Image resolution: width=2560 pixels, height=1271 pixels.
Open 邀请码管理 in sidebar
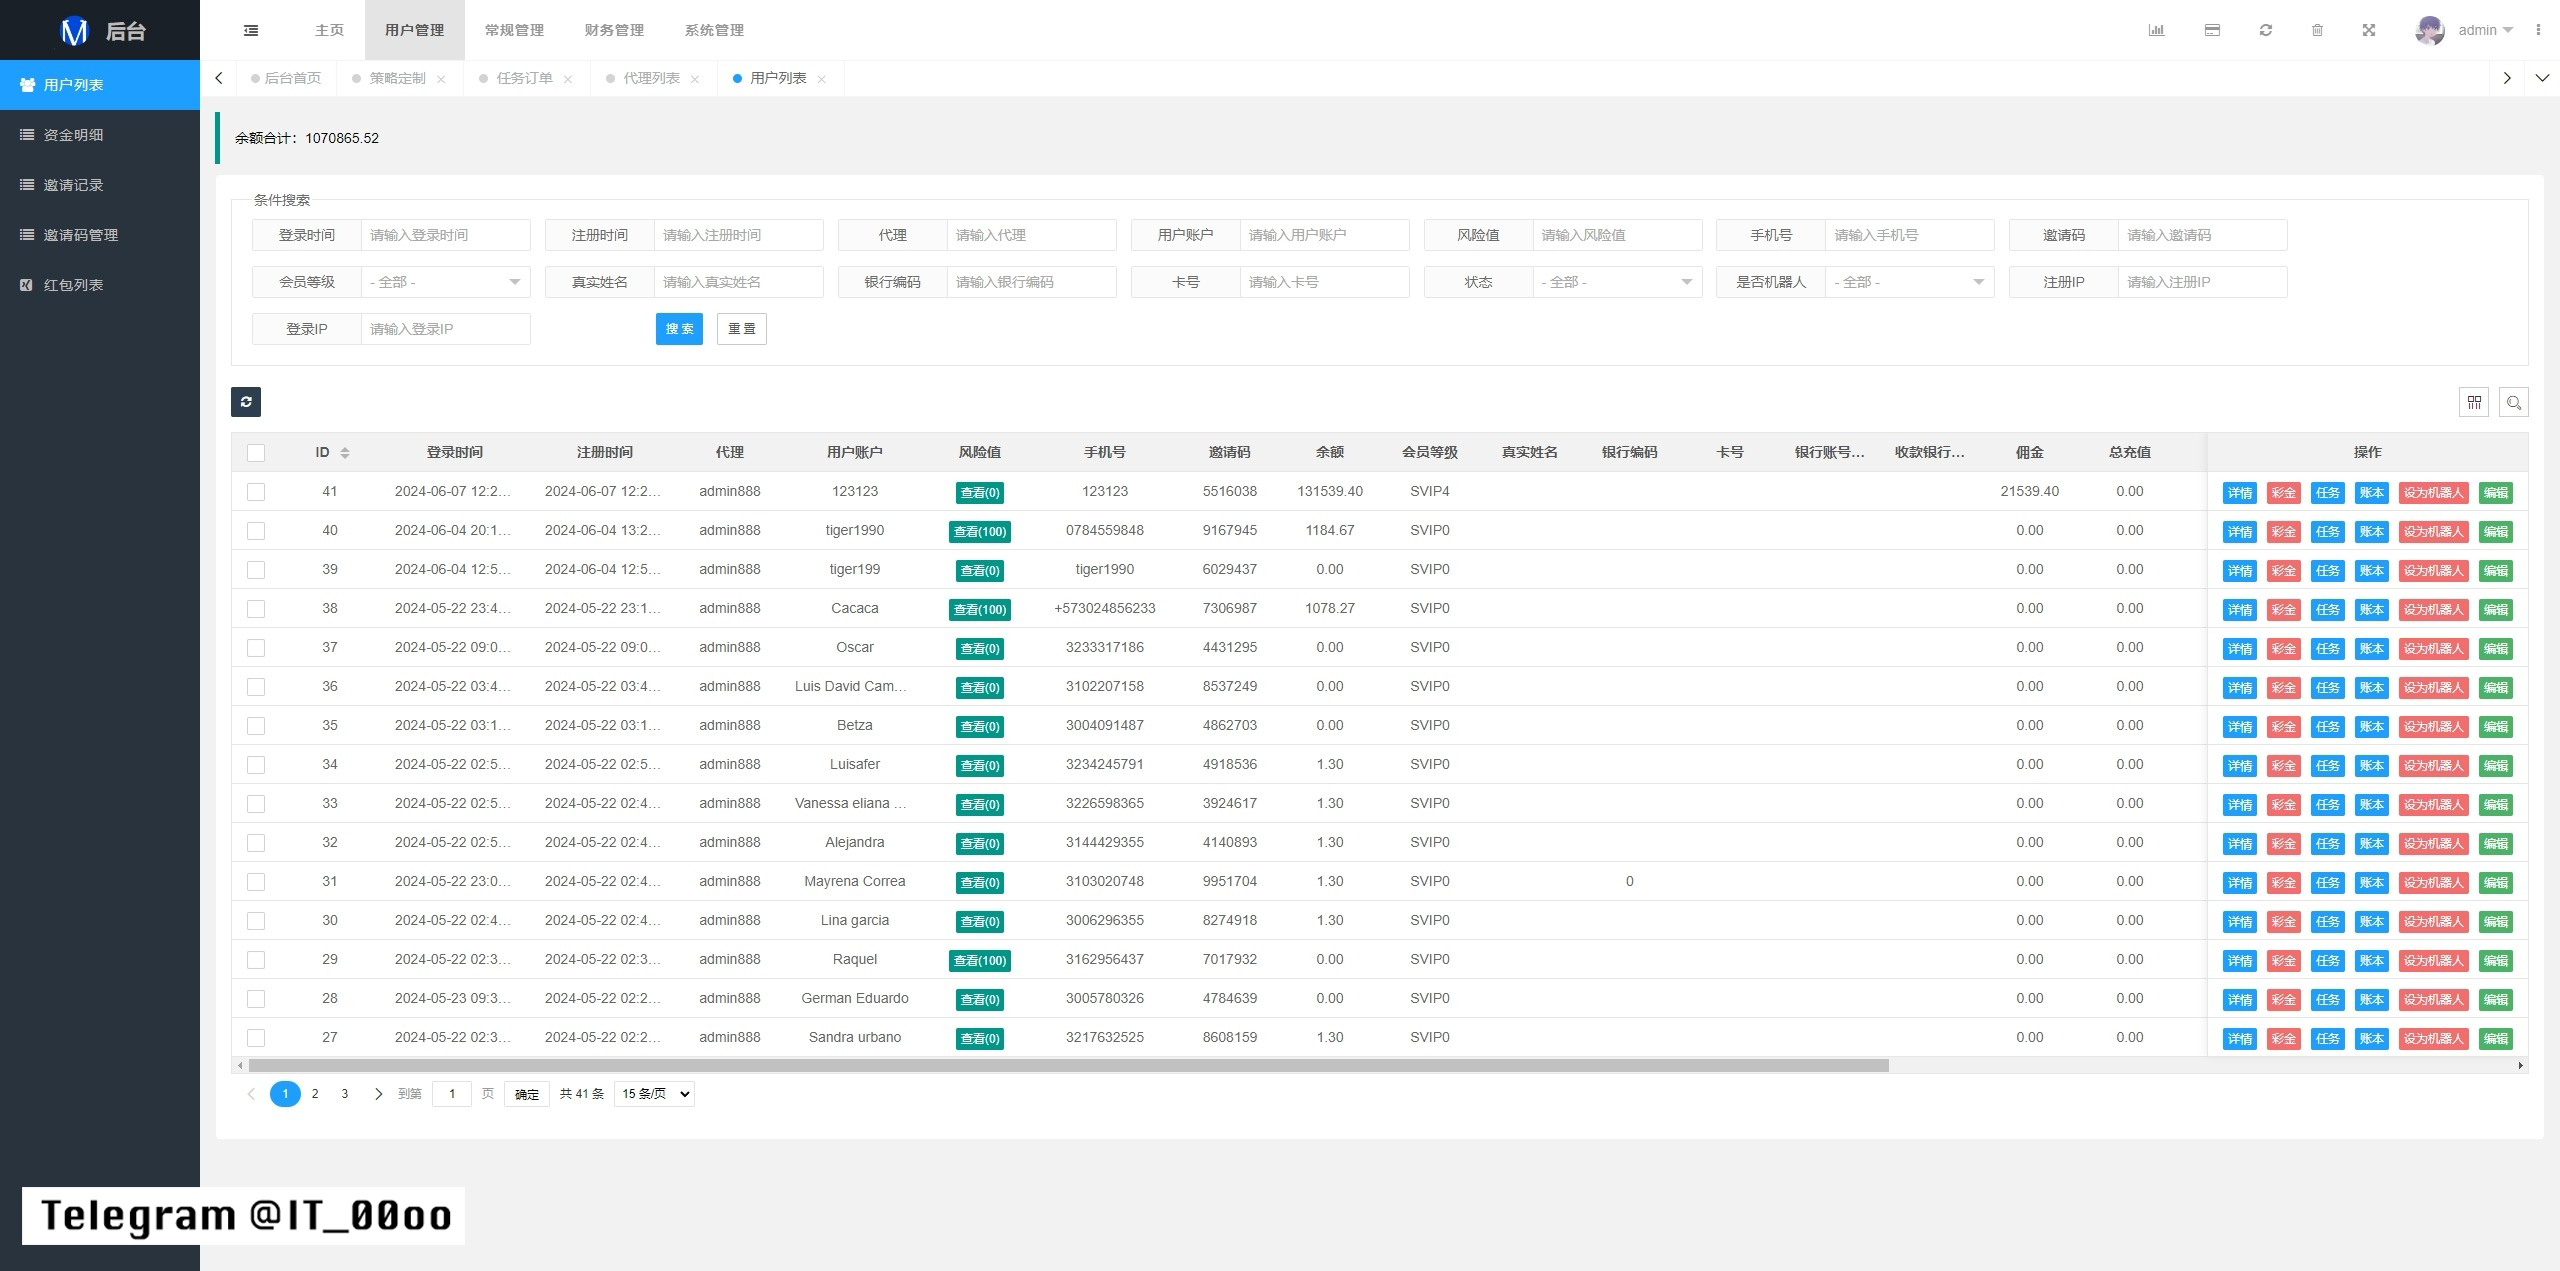click(x=100, y=235)
